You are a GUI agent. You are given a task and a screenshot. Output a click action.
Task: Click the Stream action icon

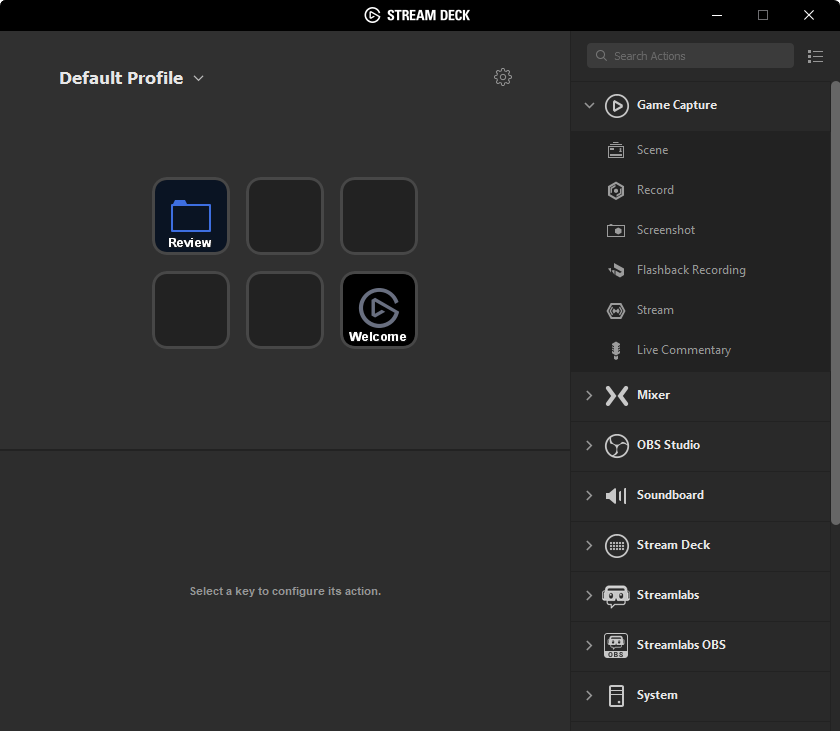[x=616, y=310]
